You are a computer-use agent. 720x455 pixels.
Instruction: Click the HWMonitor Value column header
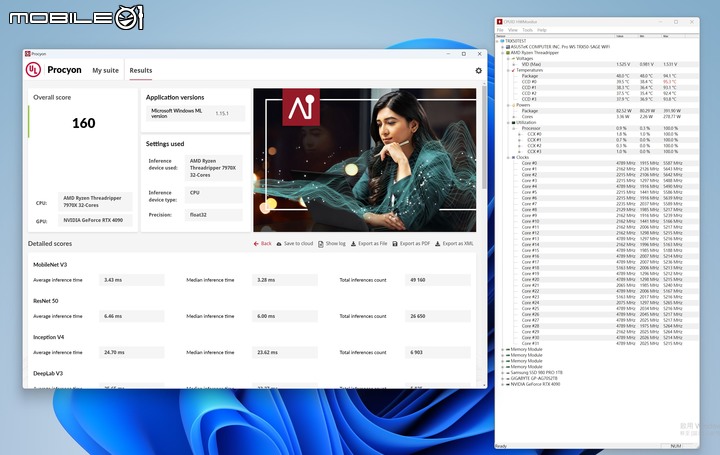(626, 36)
